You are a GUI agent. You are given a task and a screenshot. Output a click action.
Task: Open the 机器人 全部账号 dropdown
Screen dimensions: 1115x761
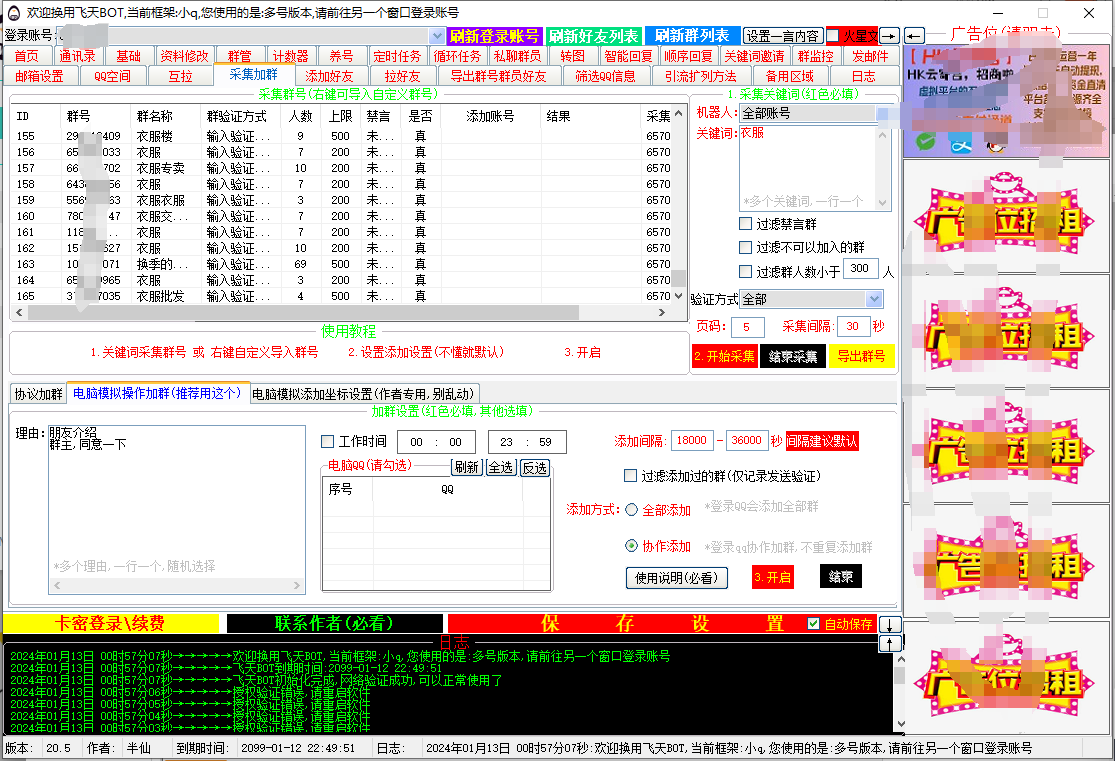click(882, 113)
